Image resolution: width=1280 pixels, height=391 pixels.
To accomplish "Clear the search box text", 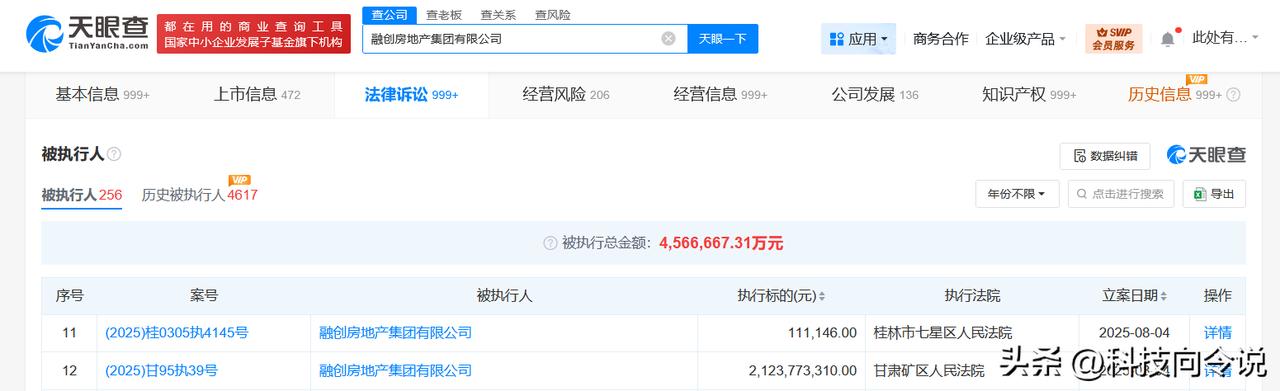I will tap(668, 39).
